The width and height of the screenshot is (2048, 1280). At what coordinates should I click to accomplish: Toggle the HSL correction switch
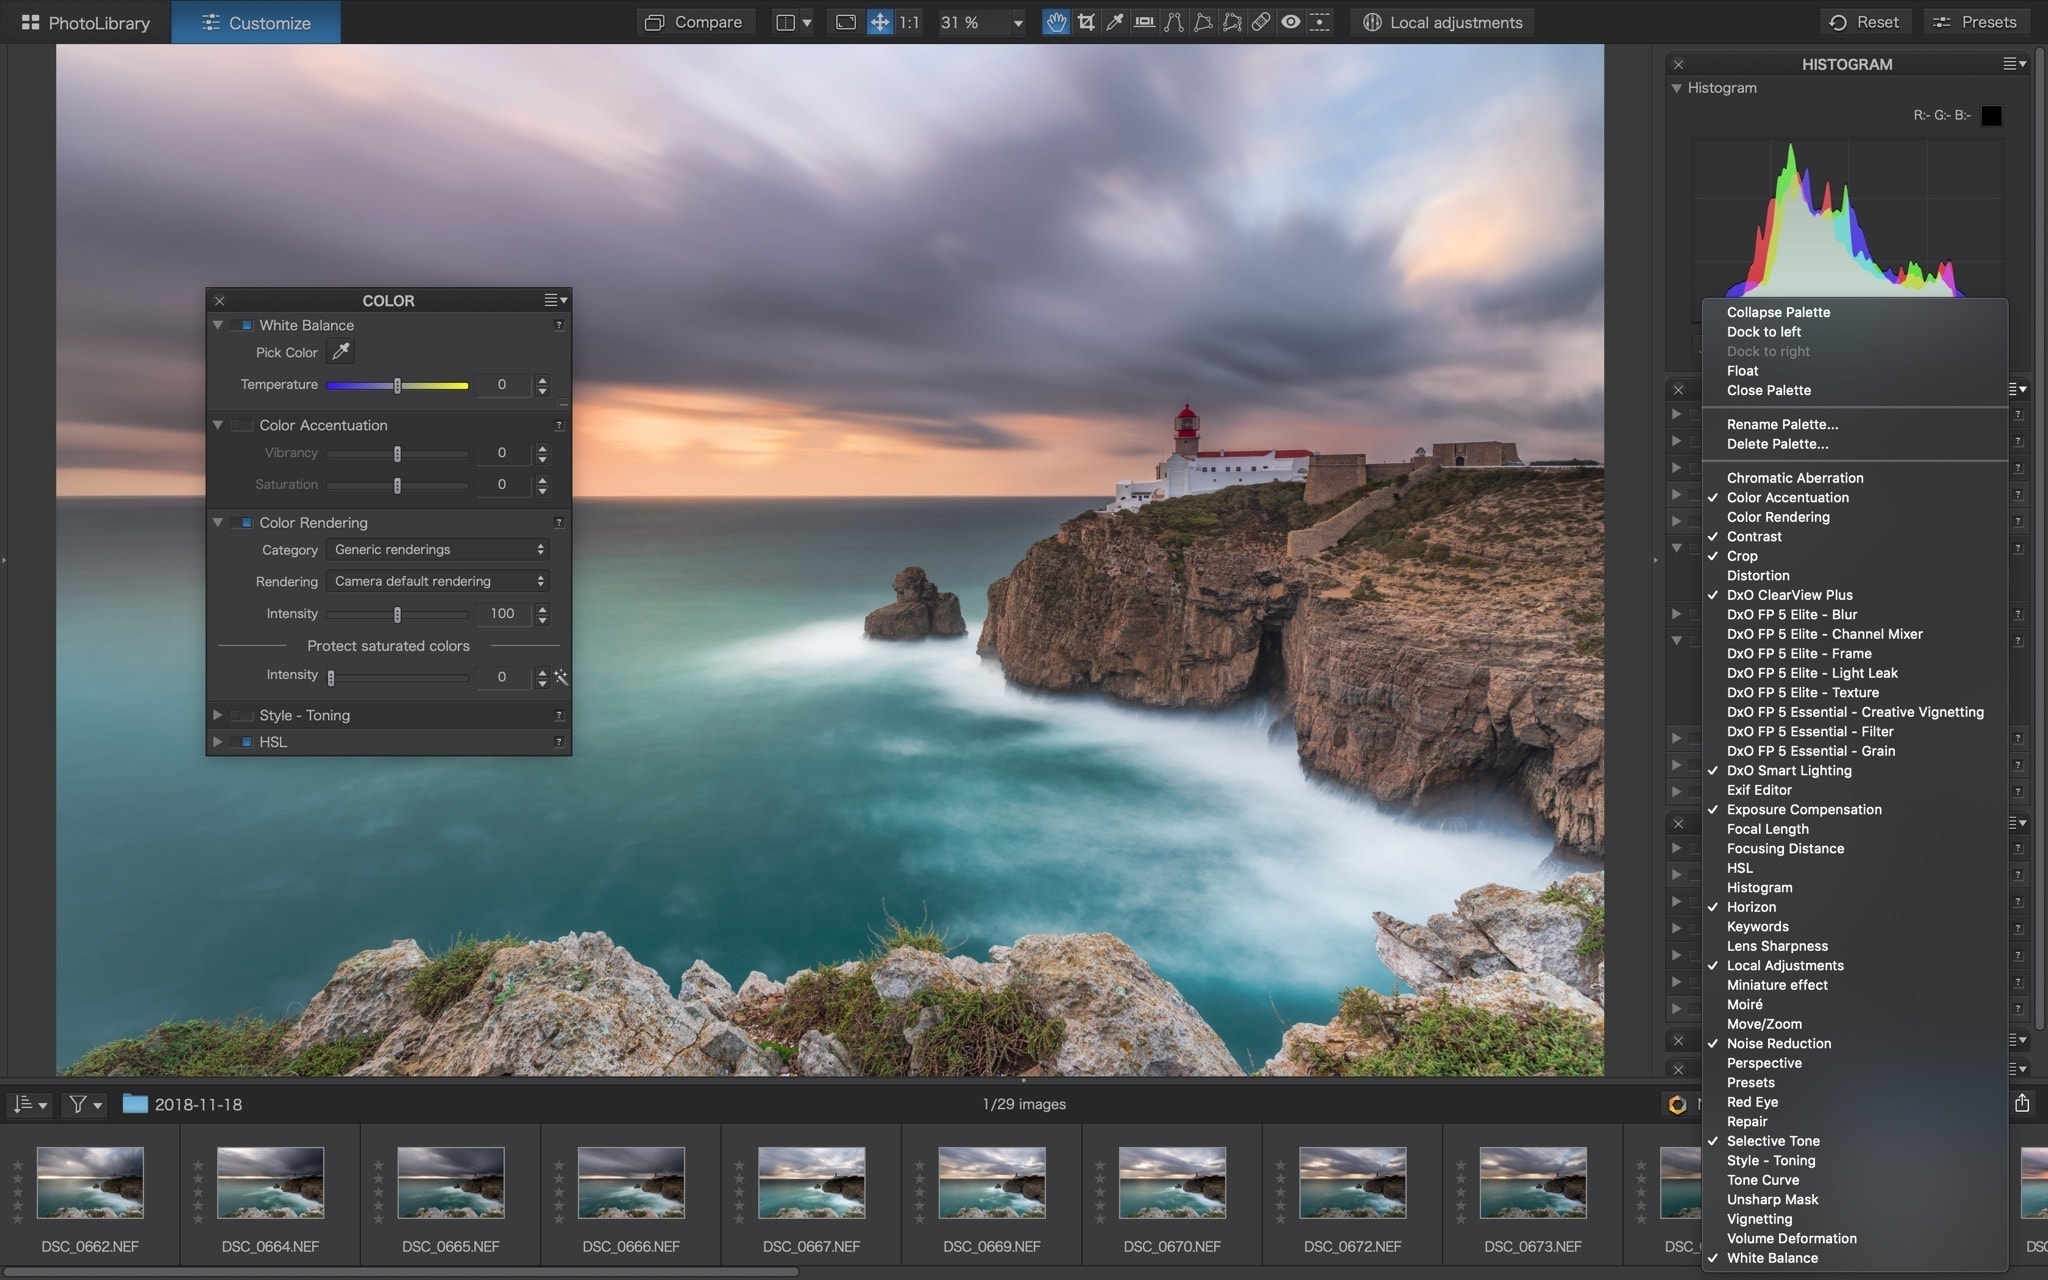click(x=243, y=742)
